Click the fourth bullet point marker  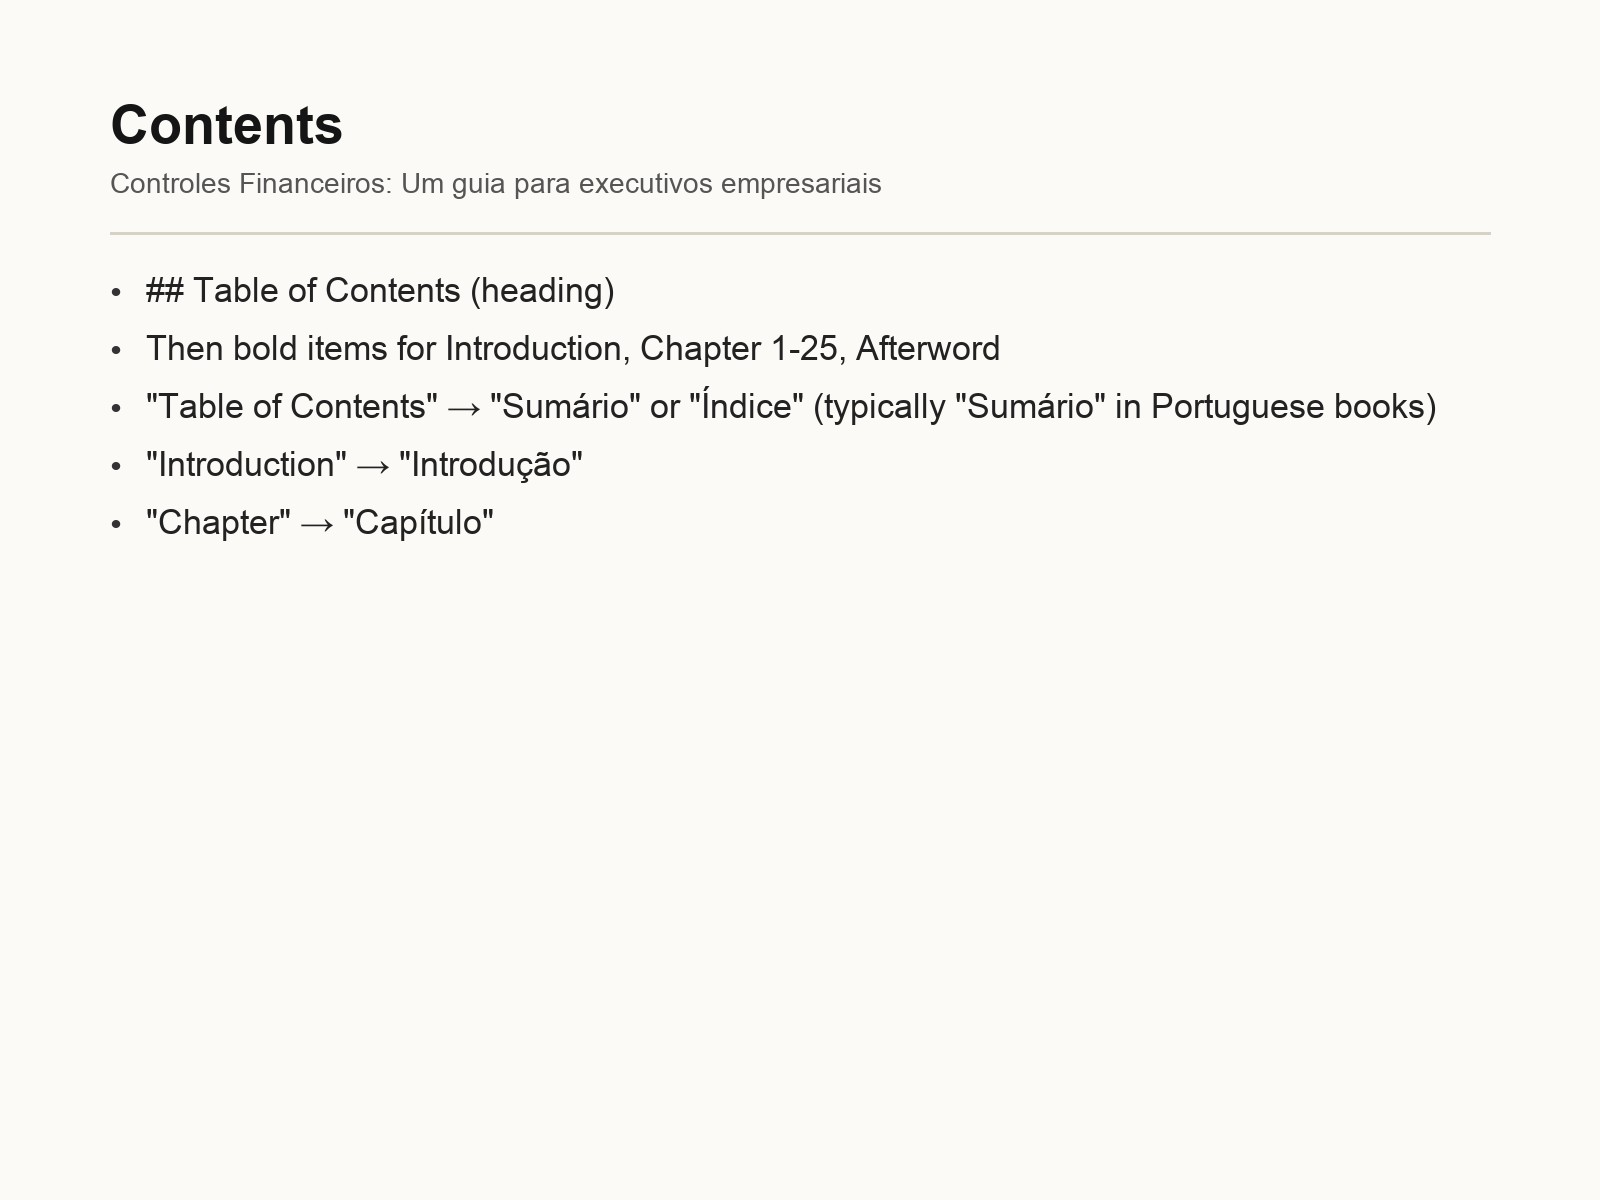pos(117,466)
